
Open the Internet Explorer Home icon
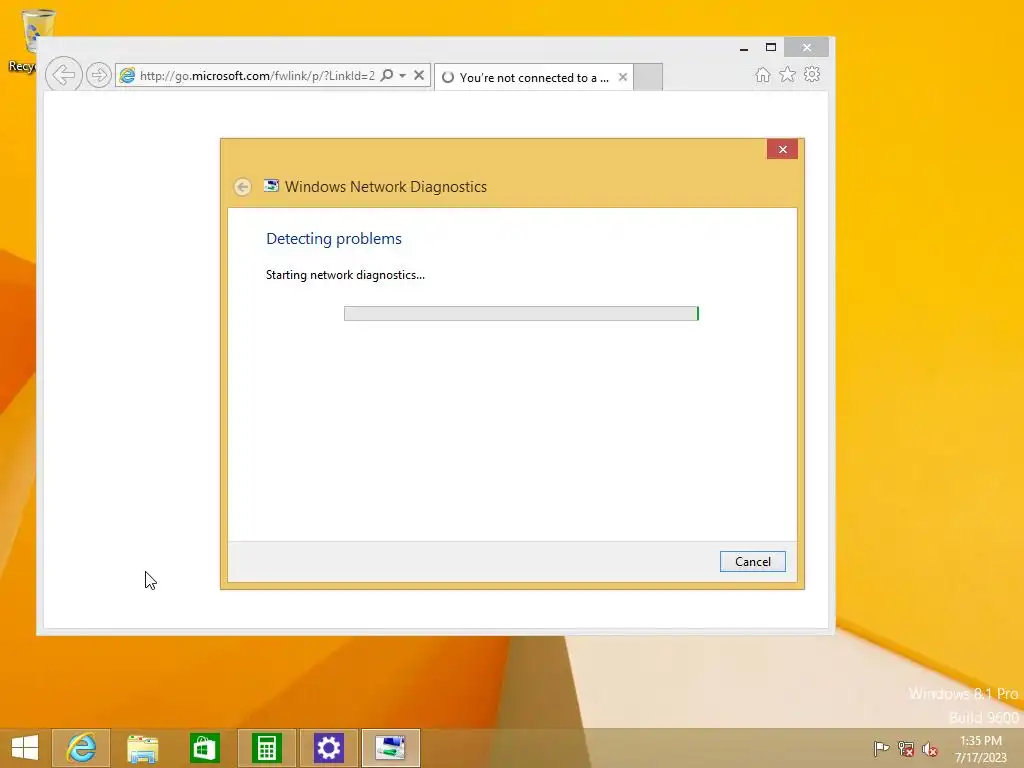tap(762, 74)
